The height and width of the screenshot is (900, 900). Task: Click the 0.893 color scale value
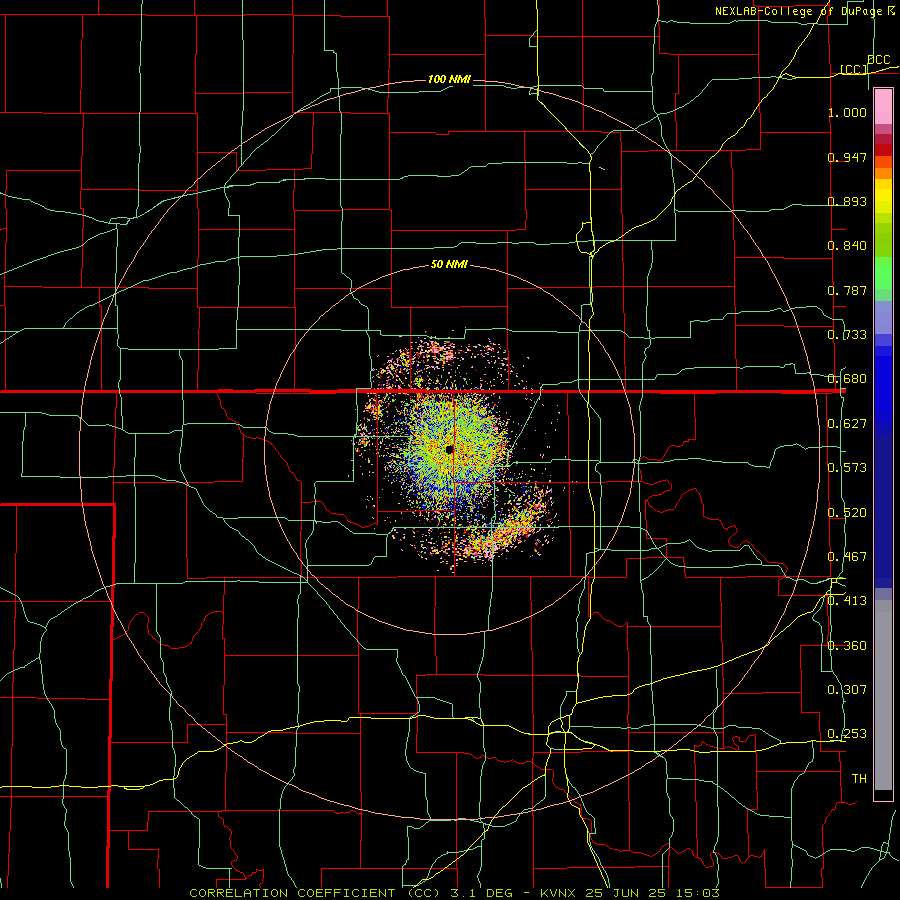(847, 201)
